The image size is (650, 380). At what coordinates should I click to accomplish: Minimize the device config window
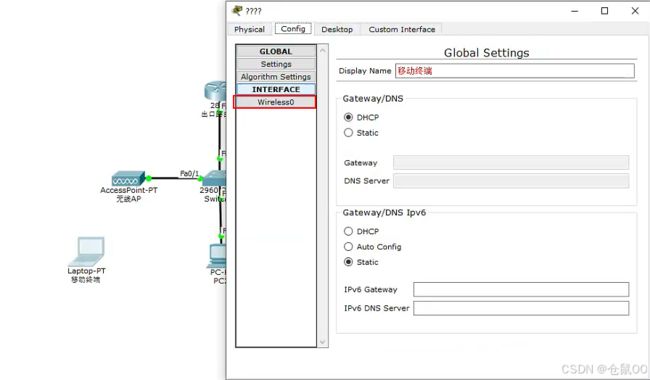(x=575, y=11)
